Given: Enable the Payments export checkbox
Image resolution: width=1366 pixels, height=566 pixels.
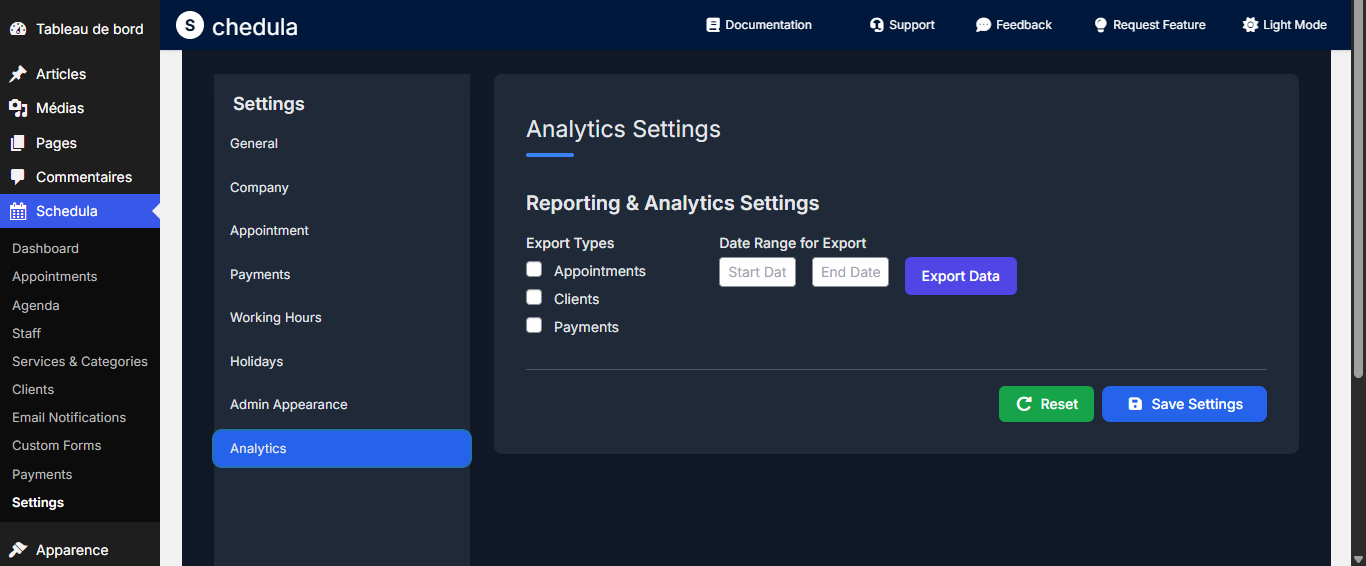Looking at the screenshot, I should [534, 325].
